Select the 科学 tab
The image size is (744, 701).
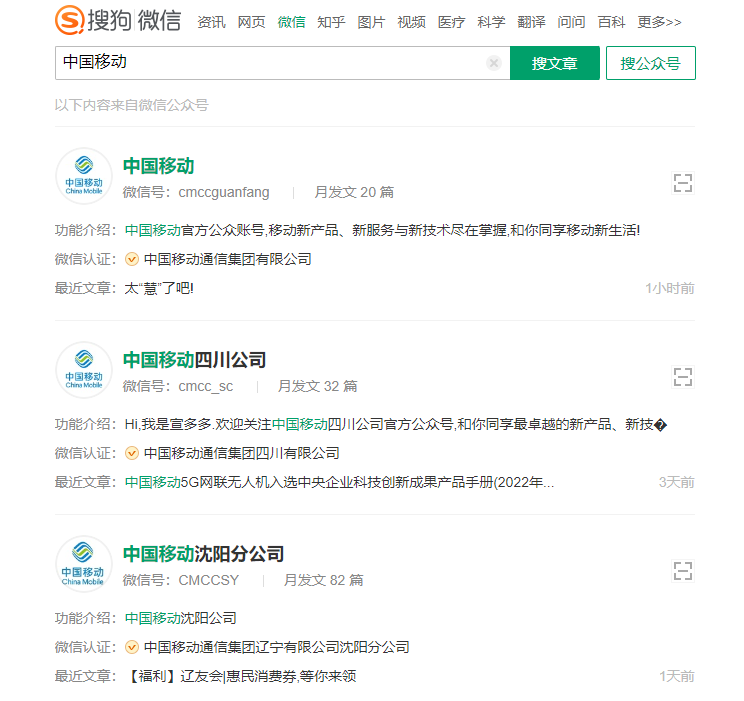pos(491,22)
